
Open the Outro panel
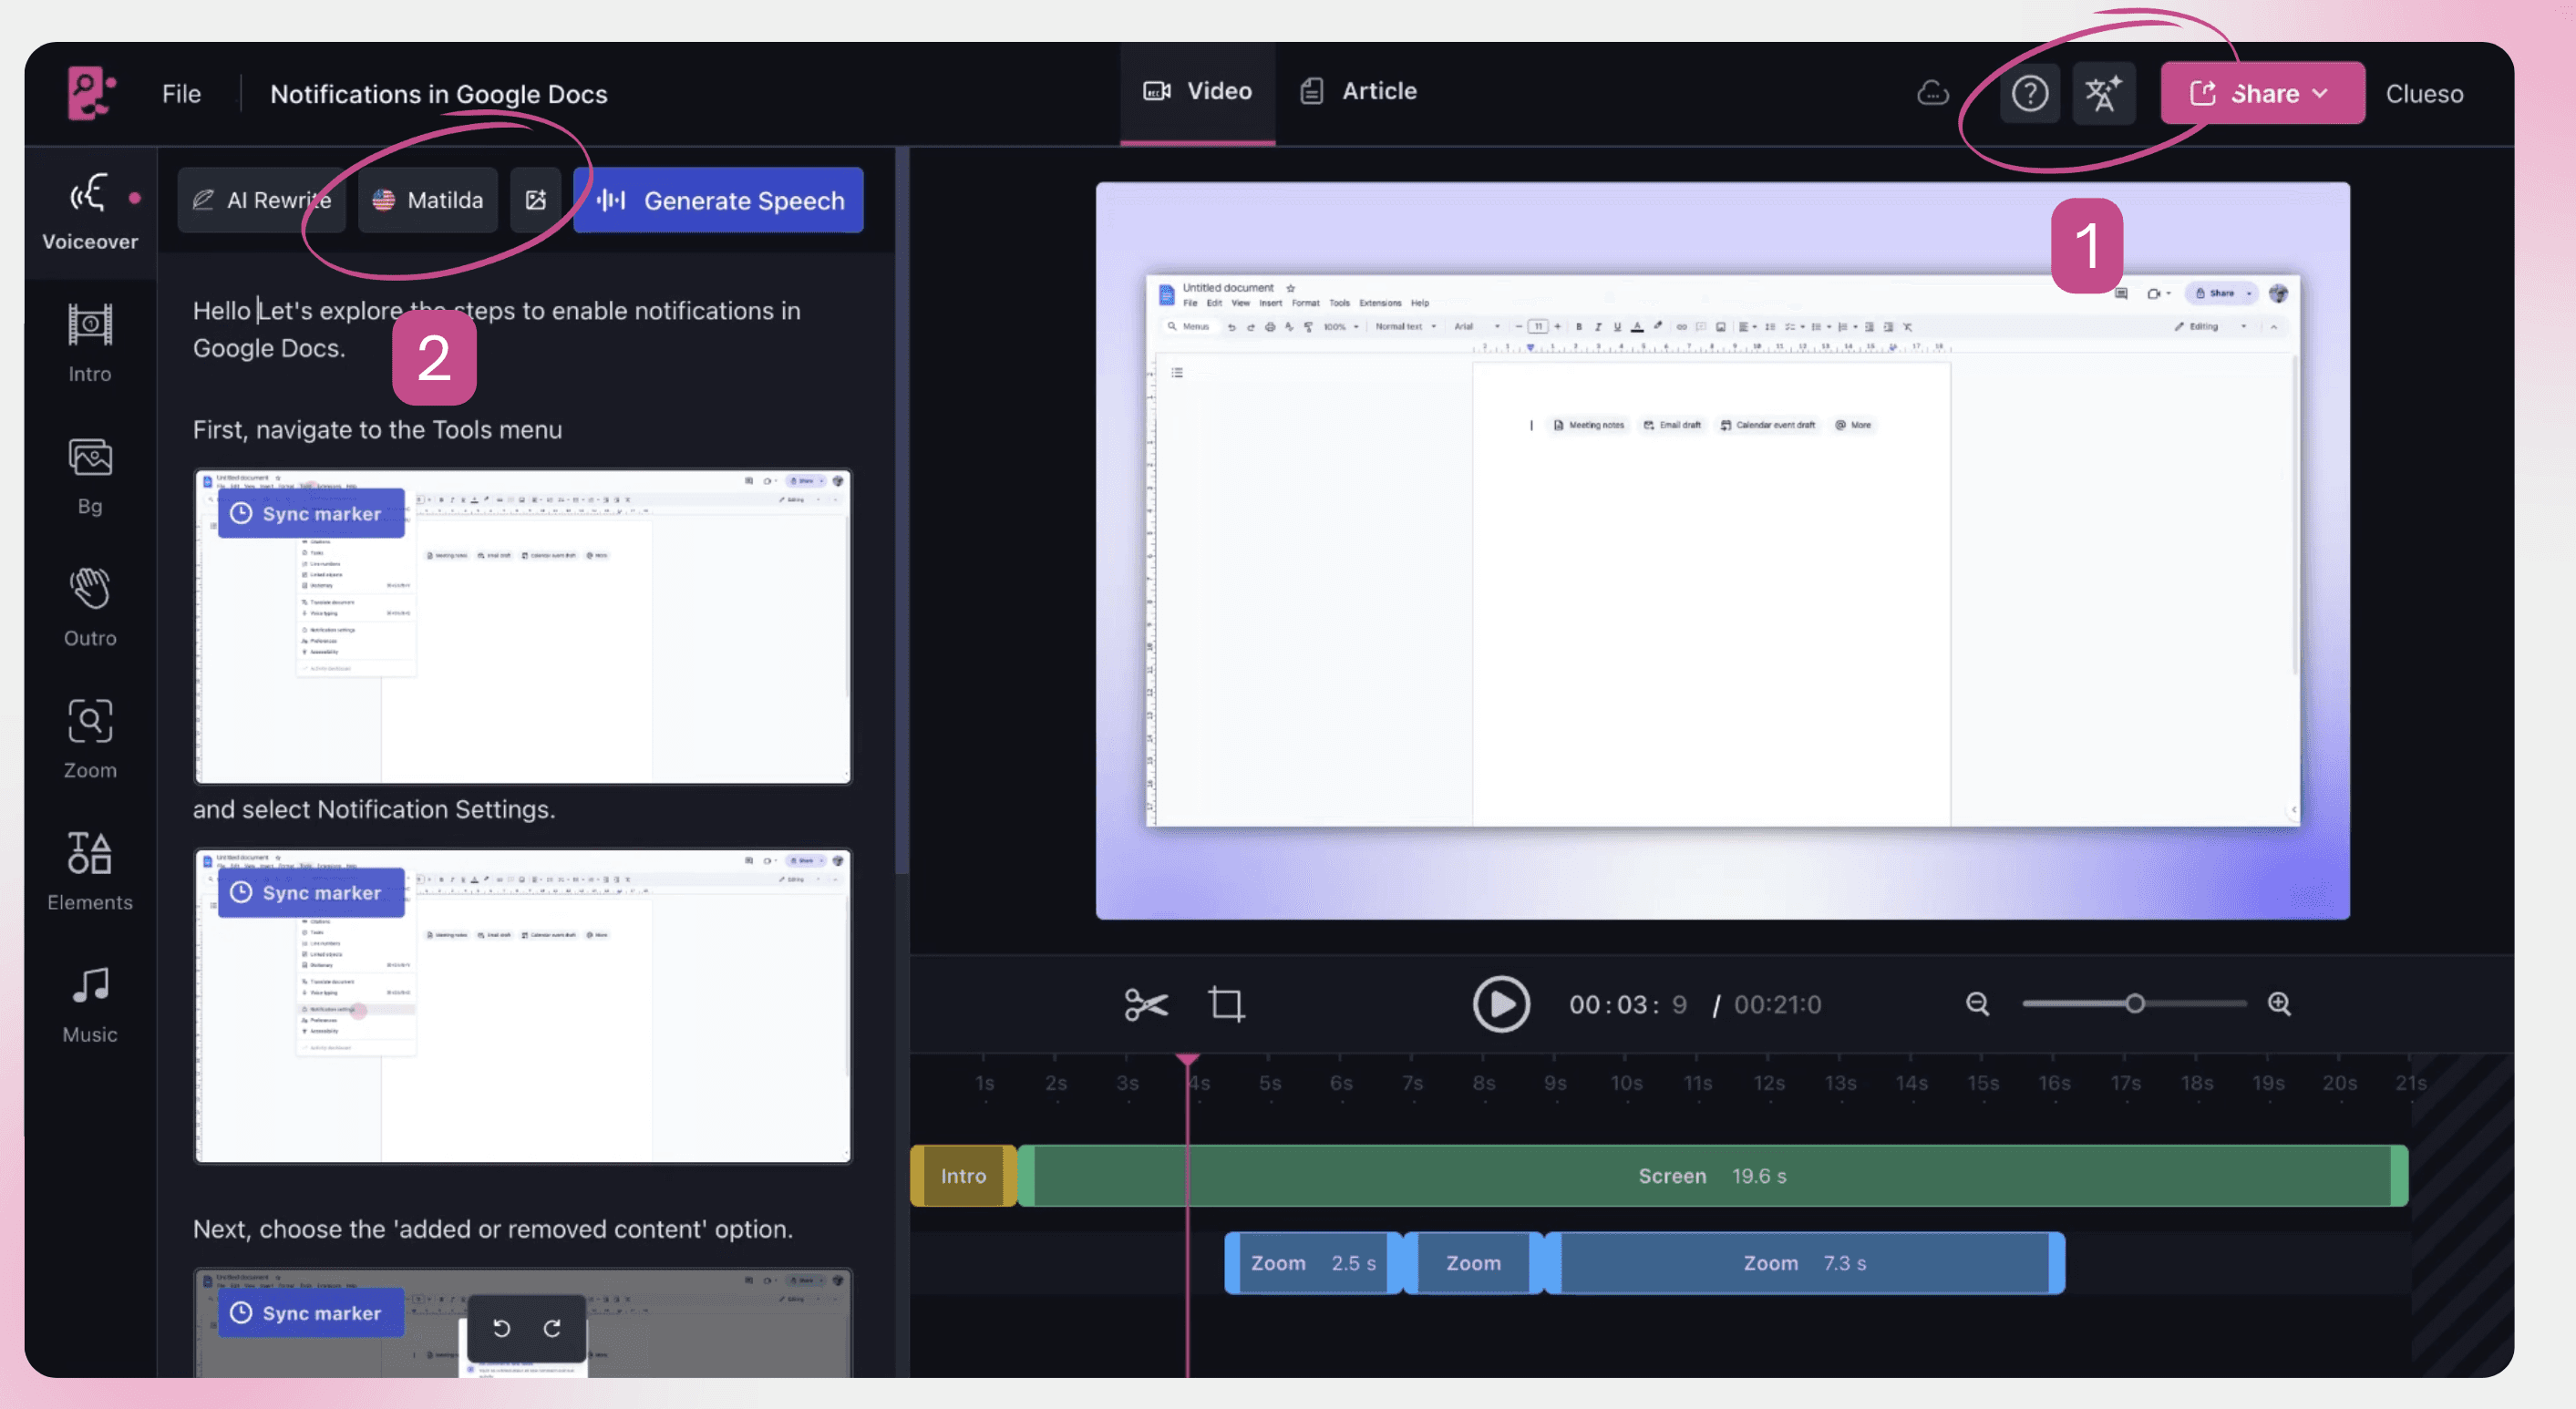[90, 608]
